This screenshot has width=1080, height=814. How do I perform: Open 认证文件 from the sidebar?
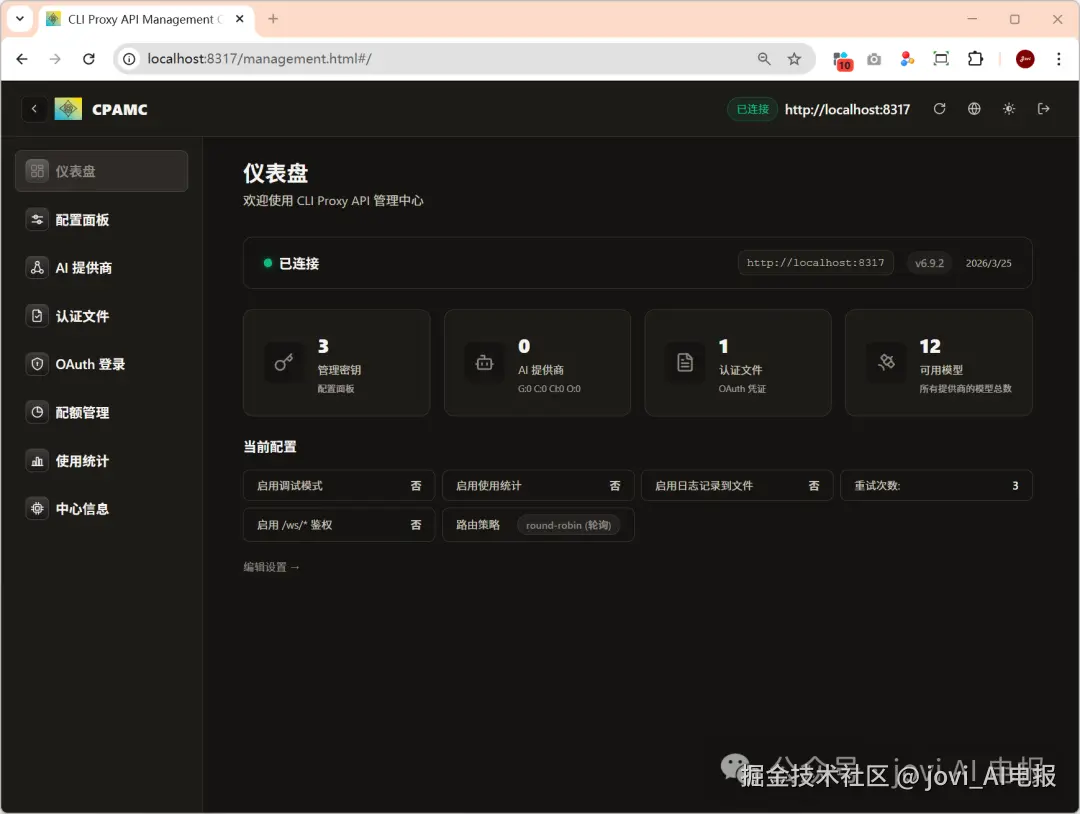pos(37,315)
